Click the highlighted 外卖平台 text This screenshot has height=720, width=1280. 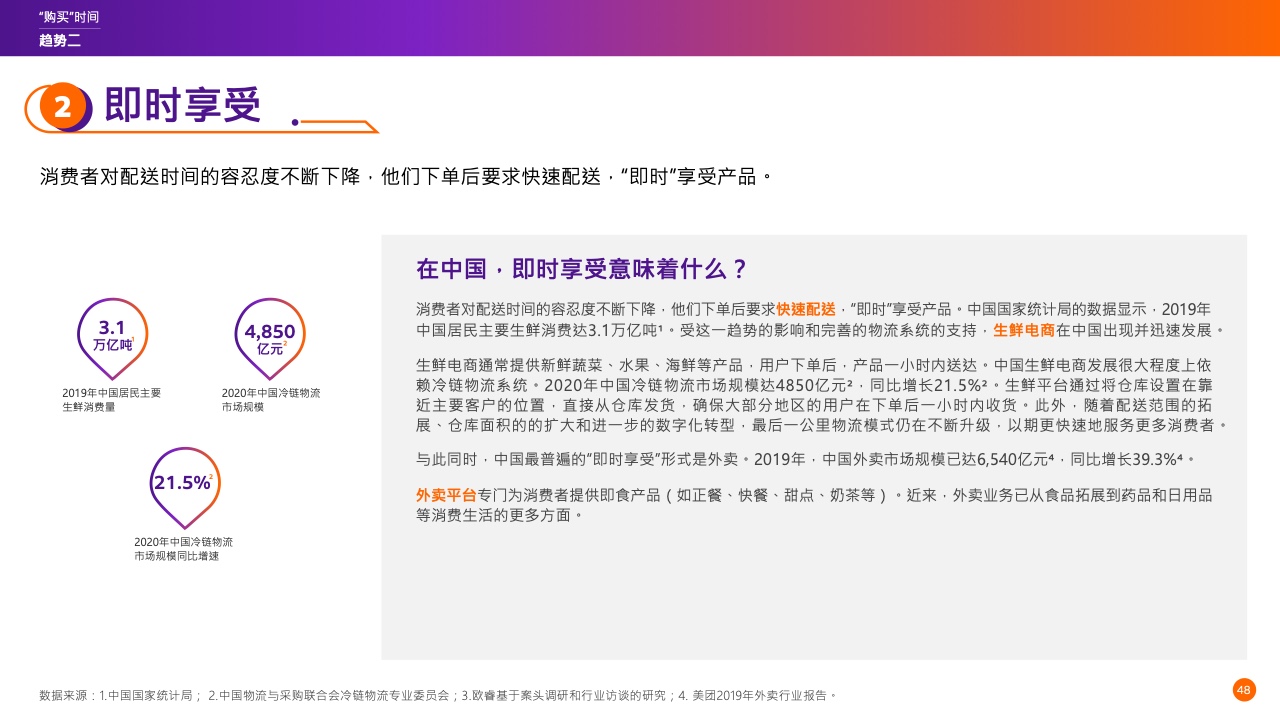click(x=446, y=495)
